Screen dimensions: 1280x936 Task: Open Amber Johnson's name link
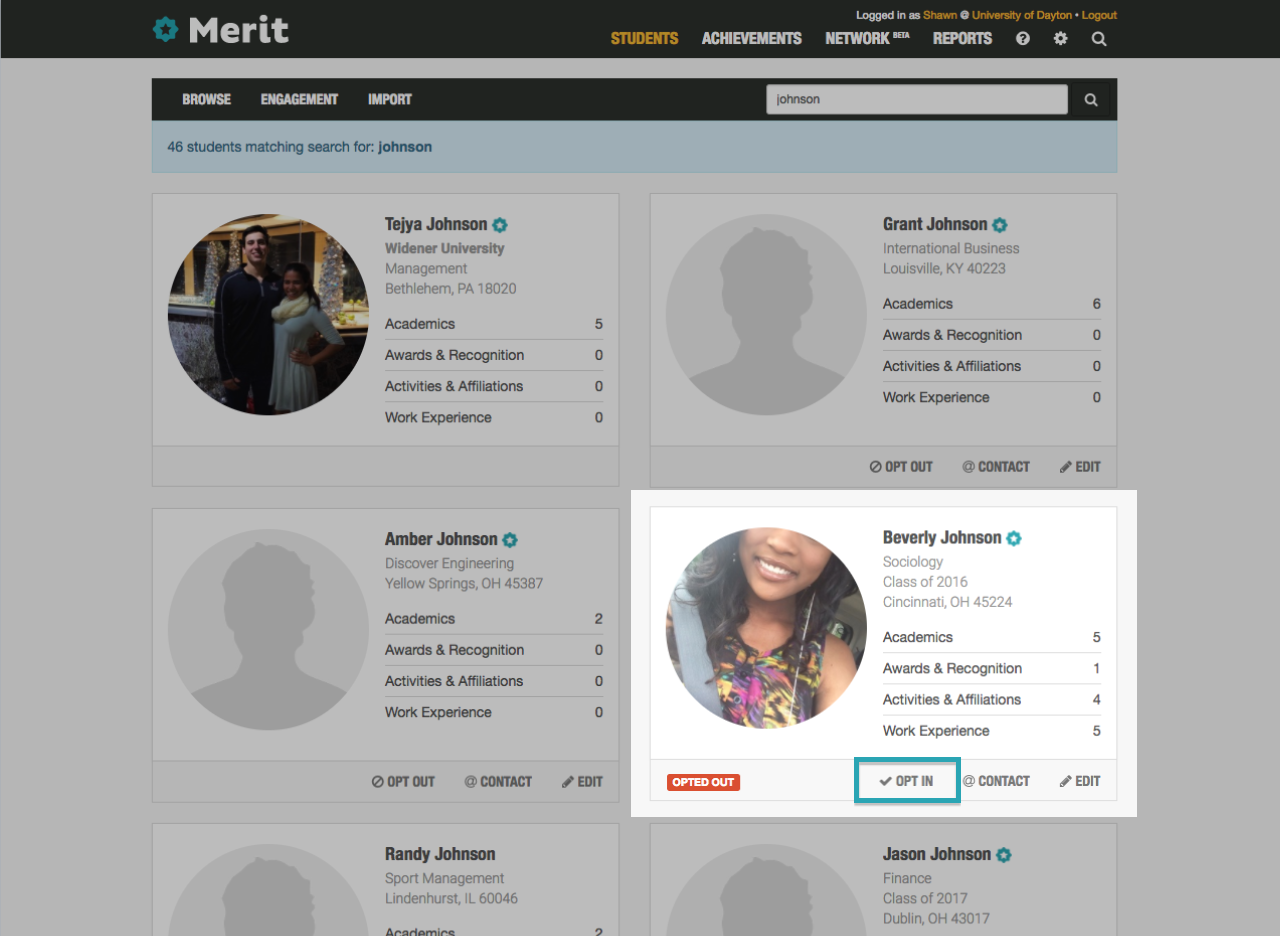tap(441, 539)
